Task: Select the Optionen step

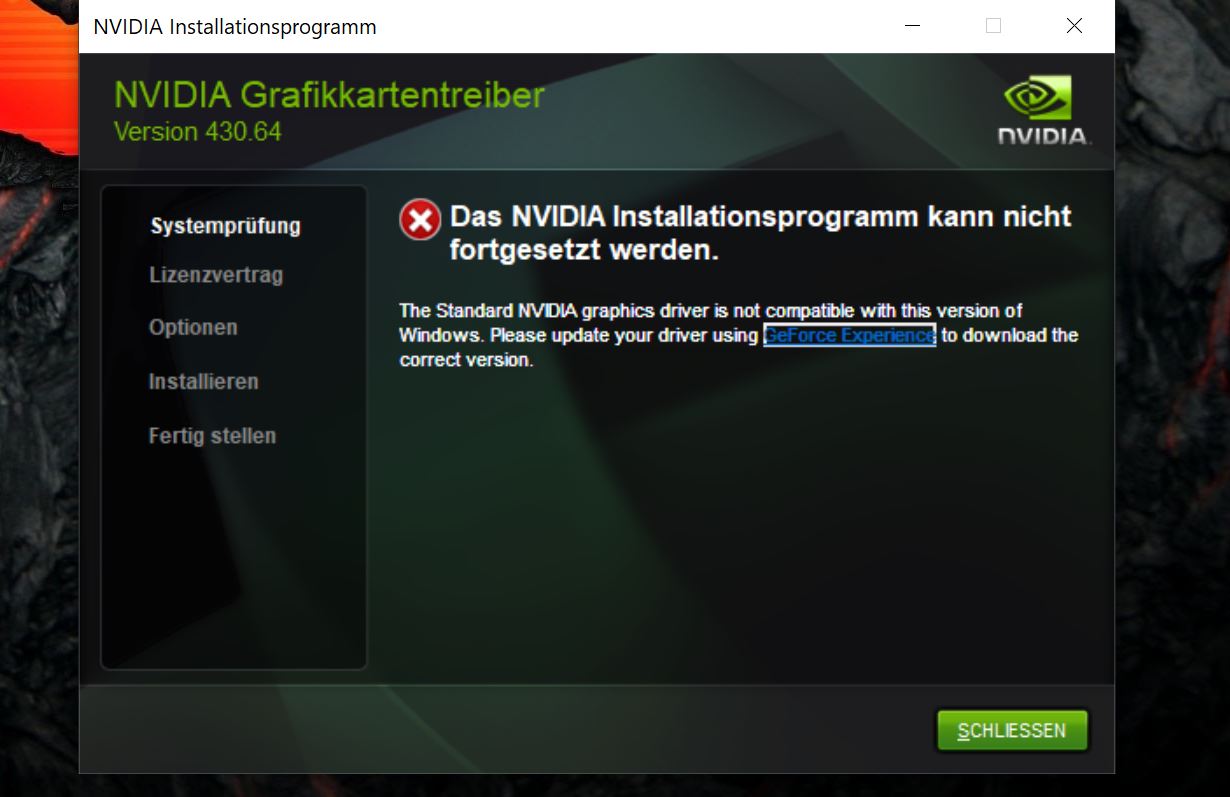Action: coord(193,328)
